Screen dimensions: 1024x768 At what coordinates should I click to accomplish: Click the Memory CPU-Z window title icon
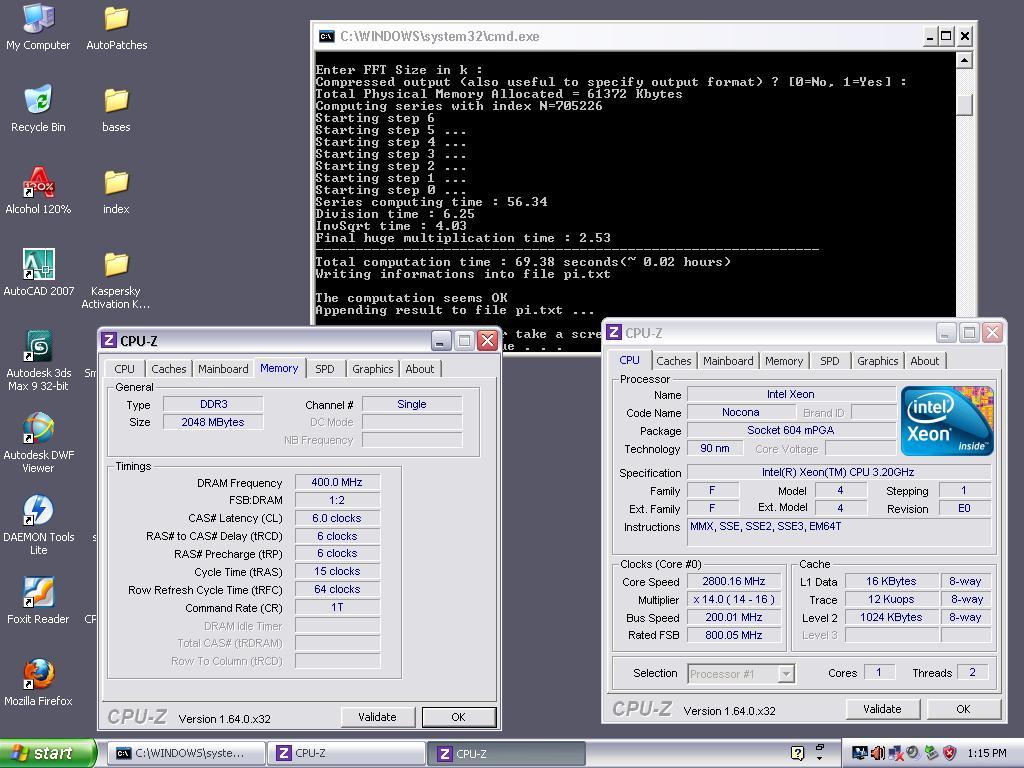coord(108,340)
